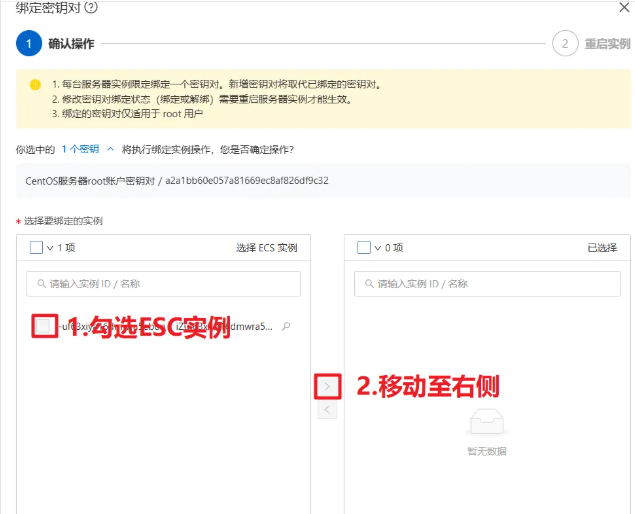This screenshot has height=514, width=635.
Task: Open the selection dropdown arrow beside 0 项
Action: point(377,247)
